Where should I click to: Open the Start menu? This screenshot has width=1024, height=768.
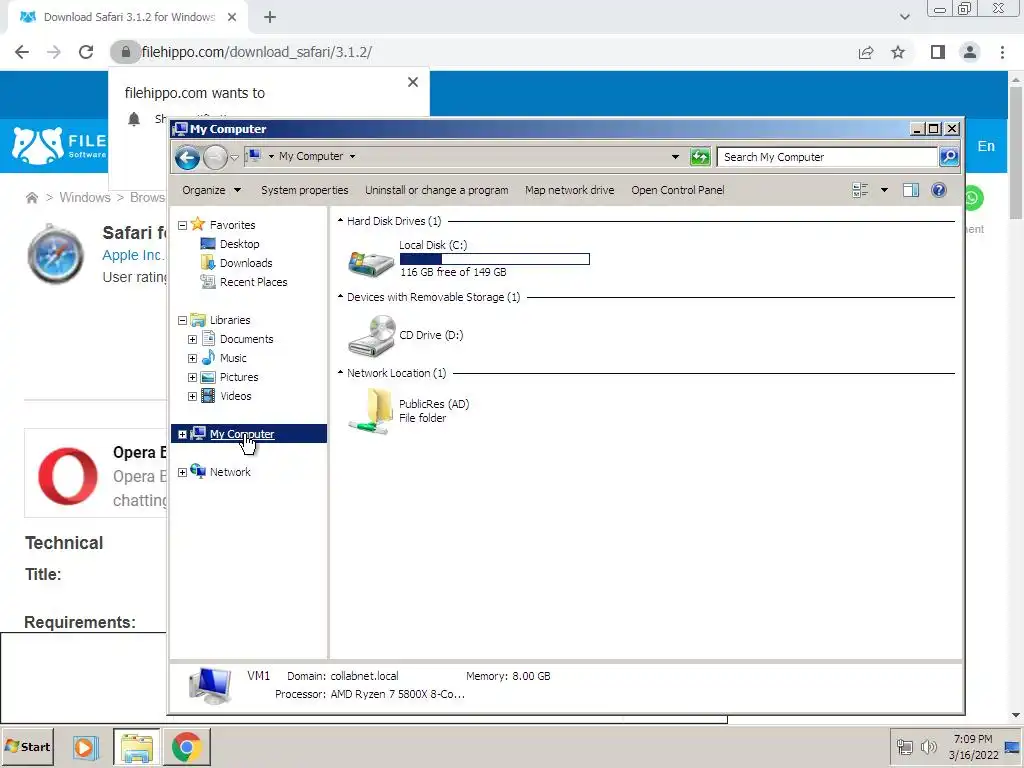[27, 746]
